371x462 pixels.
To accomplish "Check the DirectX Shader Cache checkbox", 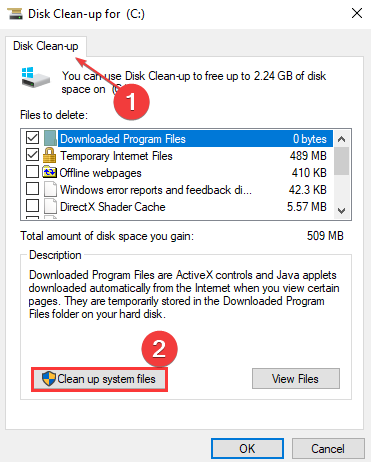I will (32, 206).
